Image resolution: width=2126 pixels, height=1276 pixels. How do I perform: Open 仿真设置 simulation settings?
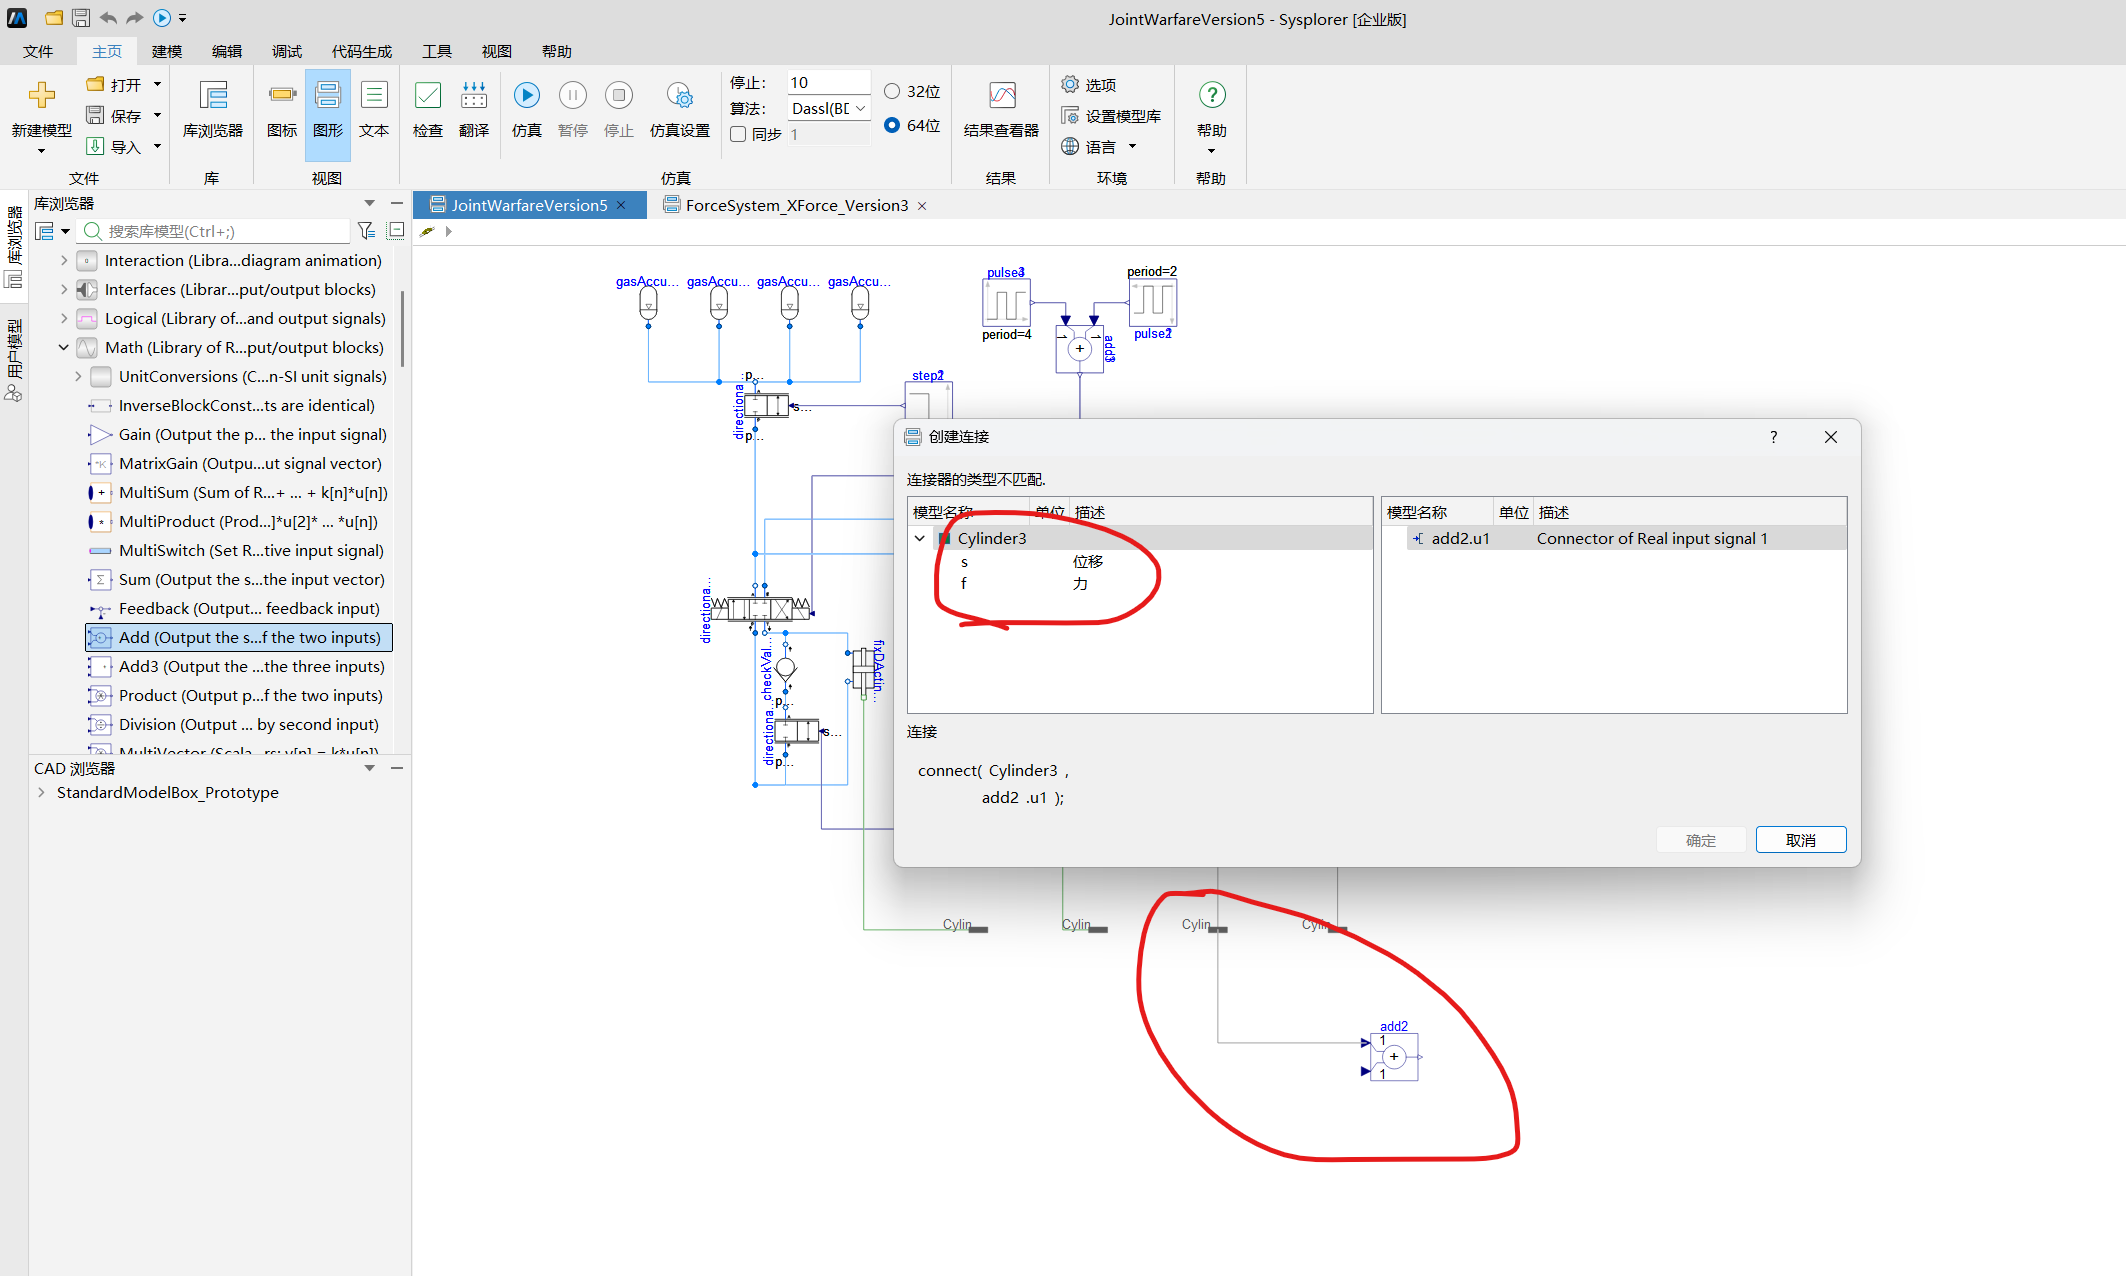click(x=680, y=110)
